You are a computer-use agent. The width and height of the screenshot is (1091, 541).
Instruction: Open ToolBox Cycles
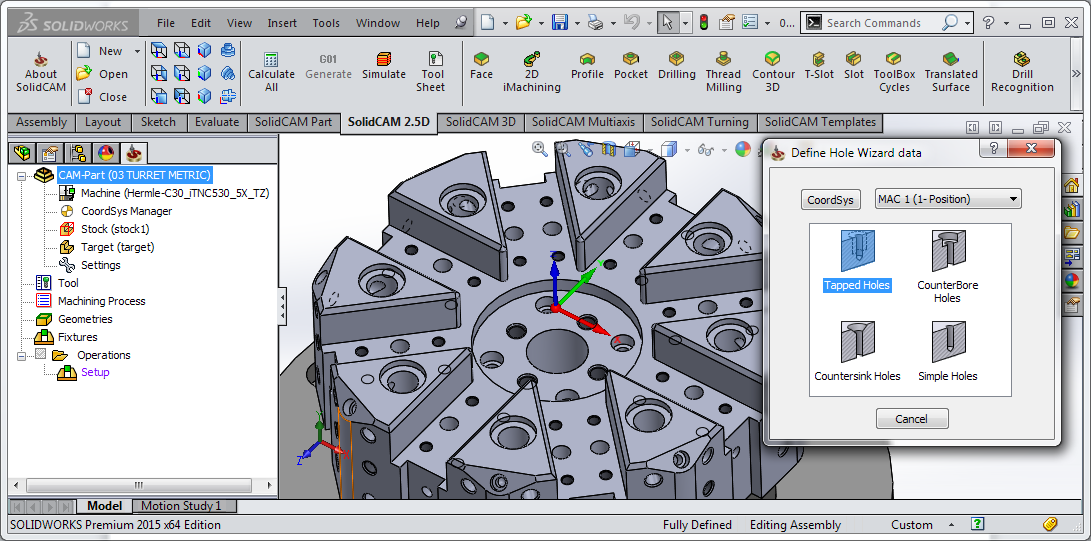click(x=894, y=72)
